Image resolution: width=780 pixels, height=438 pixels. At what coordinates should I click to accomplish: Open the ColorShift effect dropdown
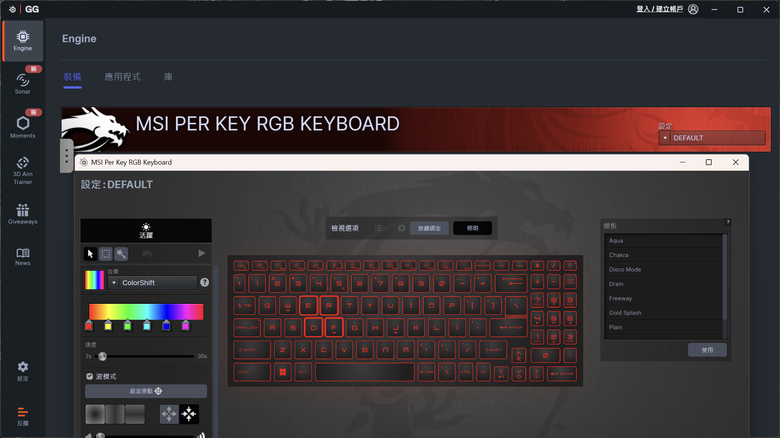152,283
